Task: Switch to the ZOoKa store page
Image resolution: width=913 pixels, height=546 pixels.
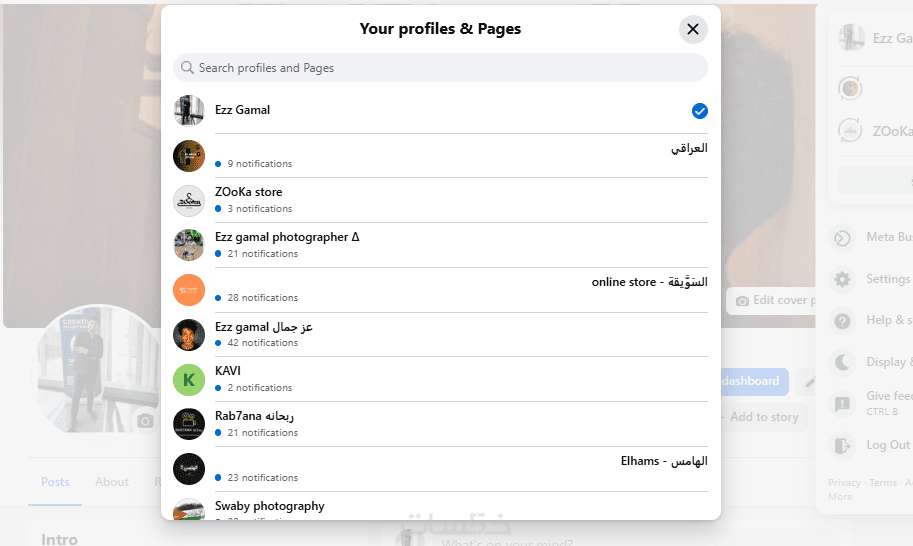Action: coord(248,192)
